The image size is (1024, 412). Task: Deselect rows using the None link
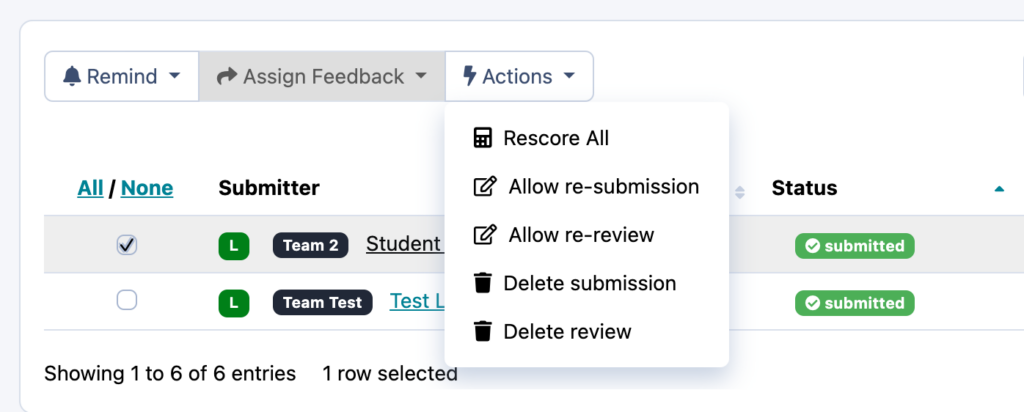[147, 188]
